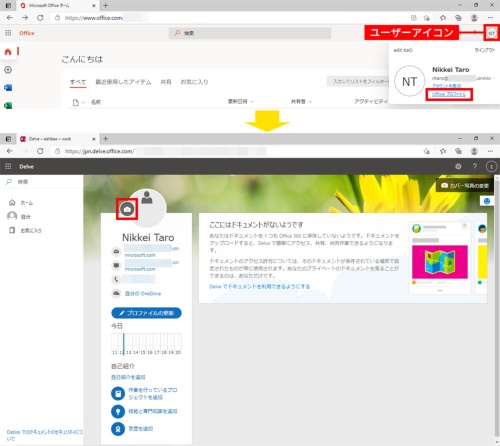
Task: Select the 共有 tab
Action: pyautogui.click(x=166, y=82)
